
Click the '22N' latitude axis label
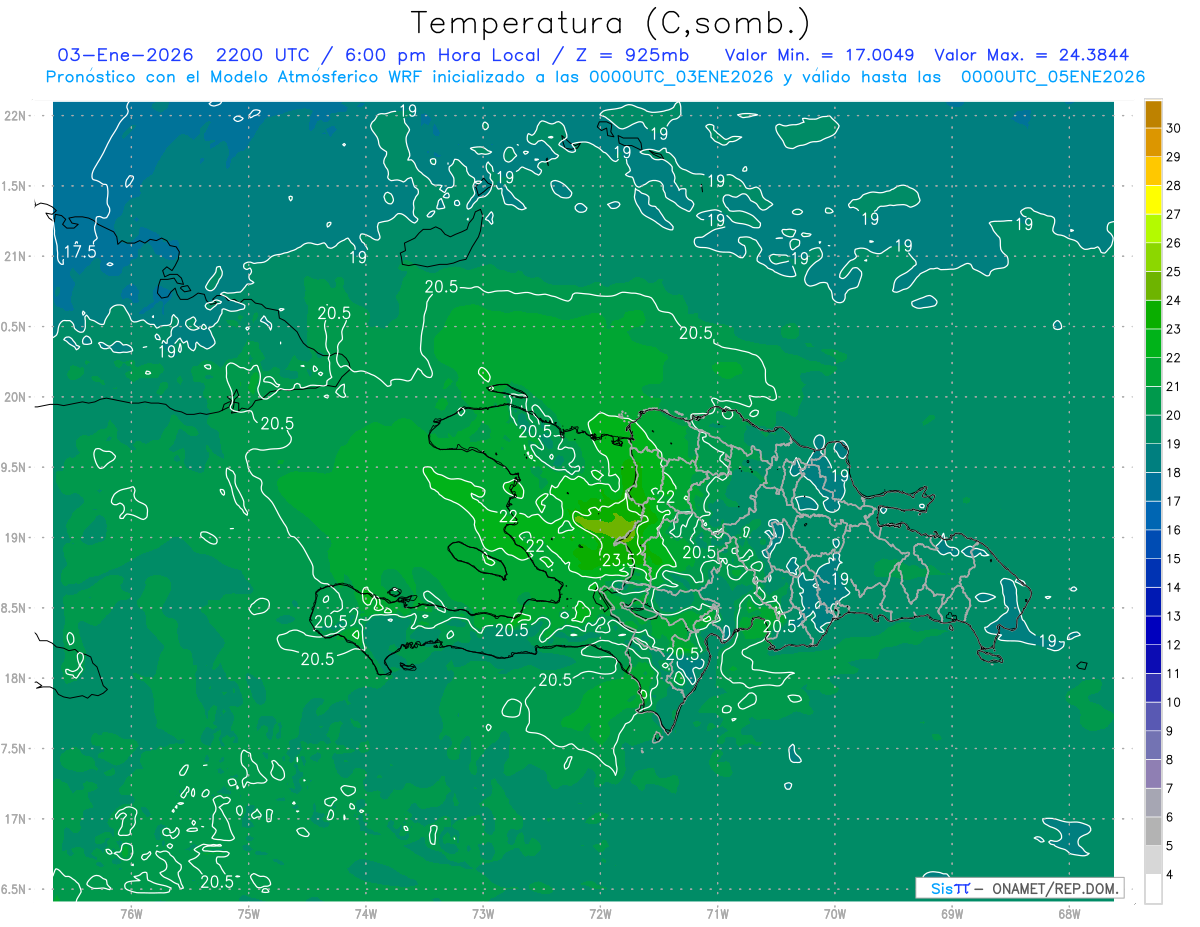click(15, 116)
